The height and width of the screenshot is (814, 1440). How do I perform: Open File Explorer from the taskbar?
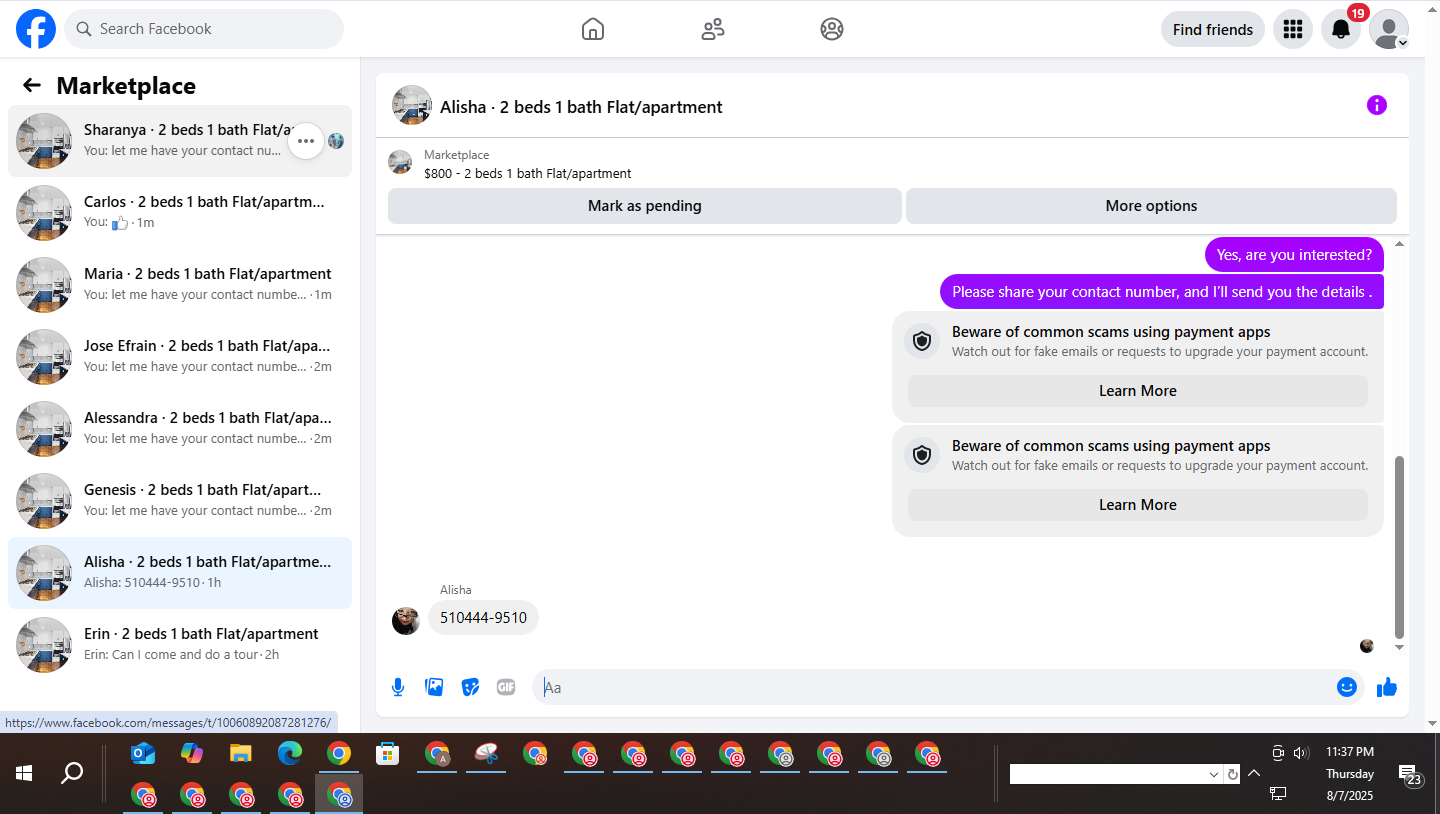click(241, 753)
